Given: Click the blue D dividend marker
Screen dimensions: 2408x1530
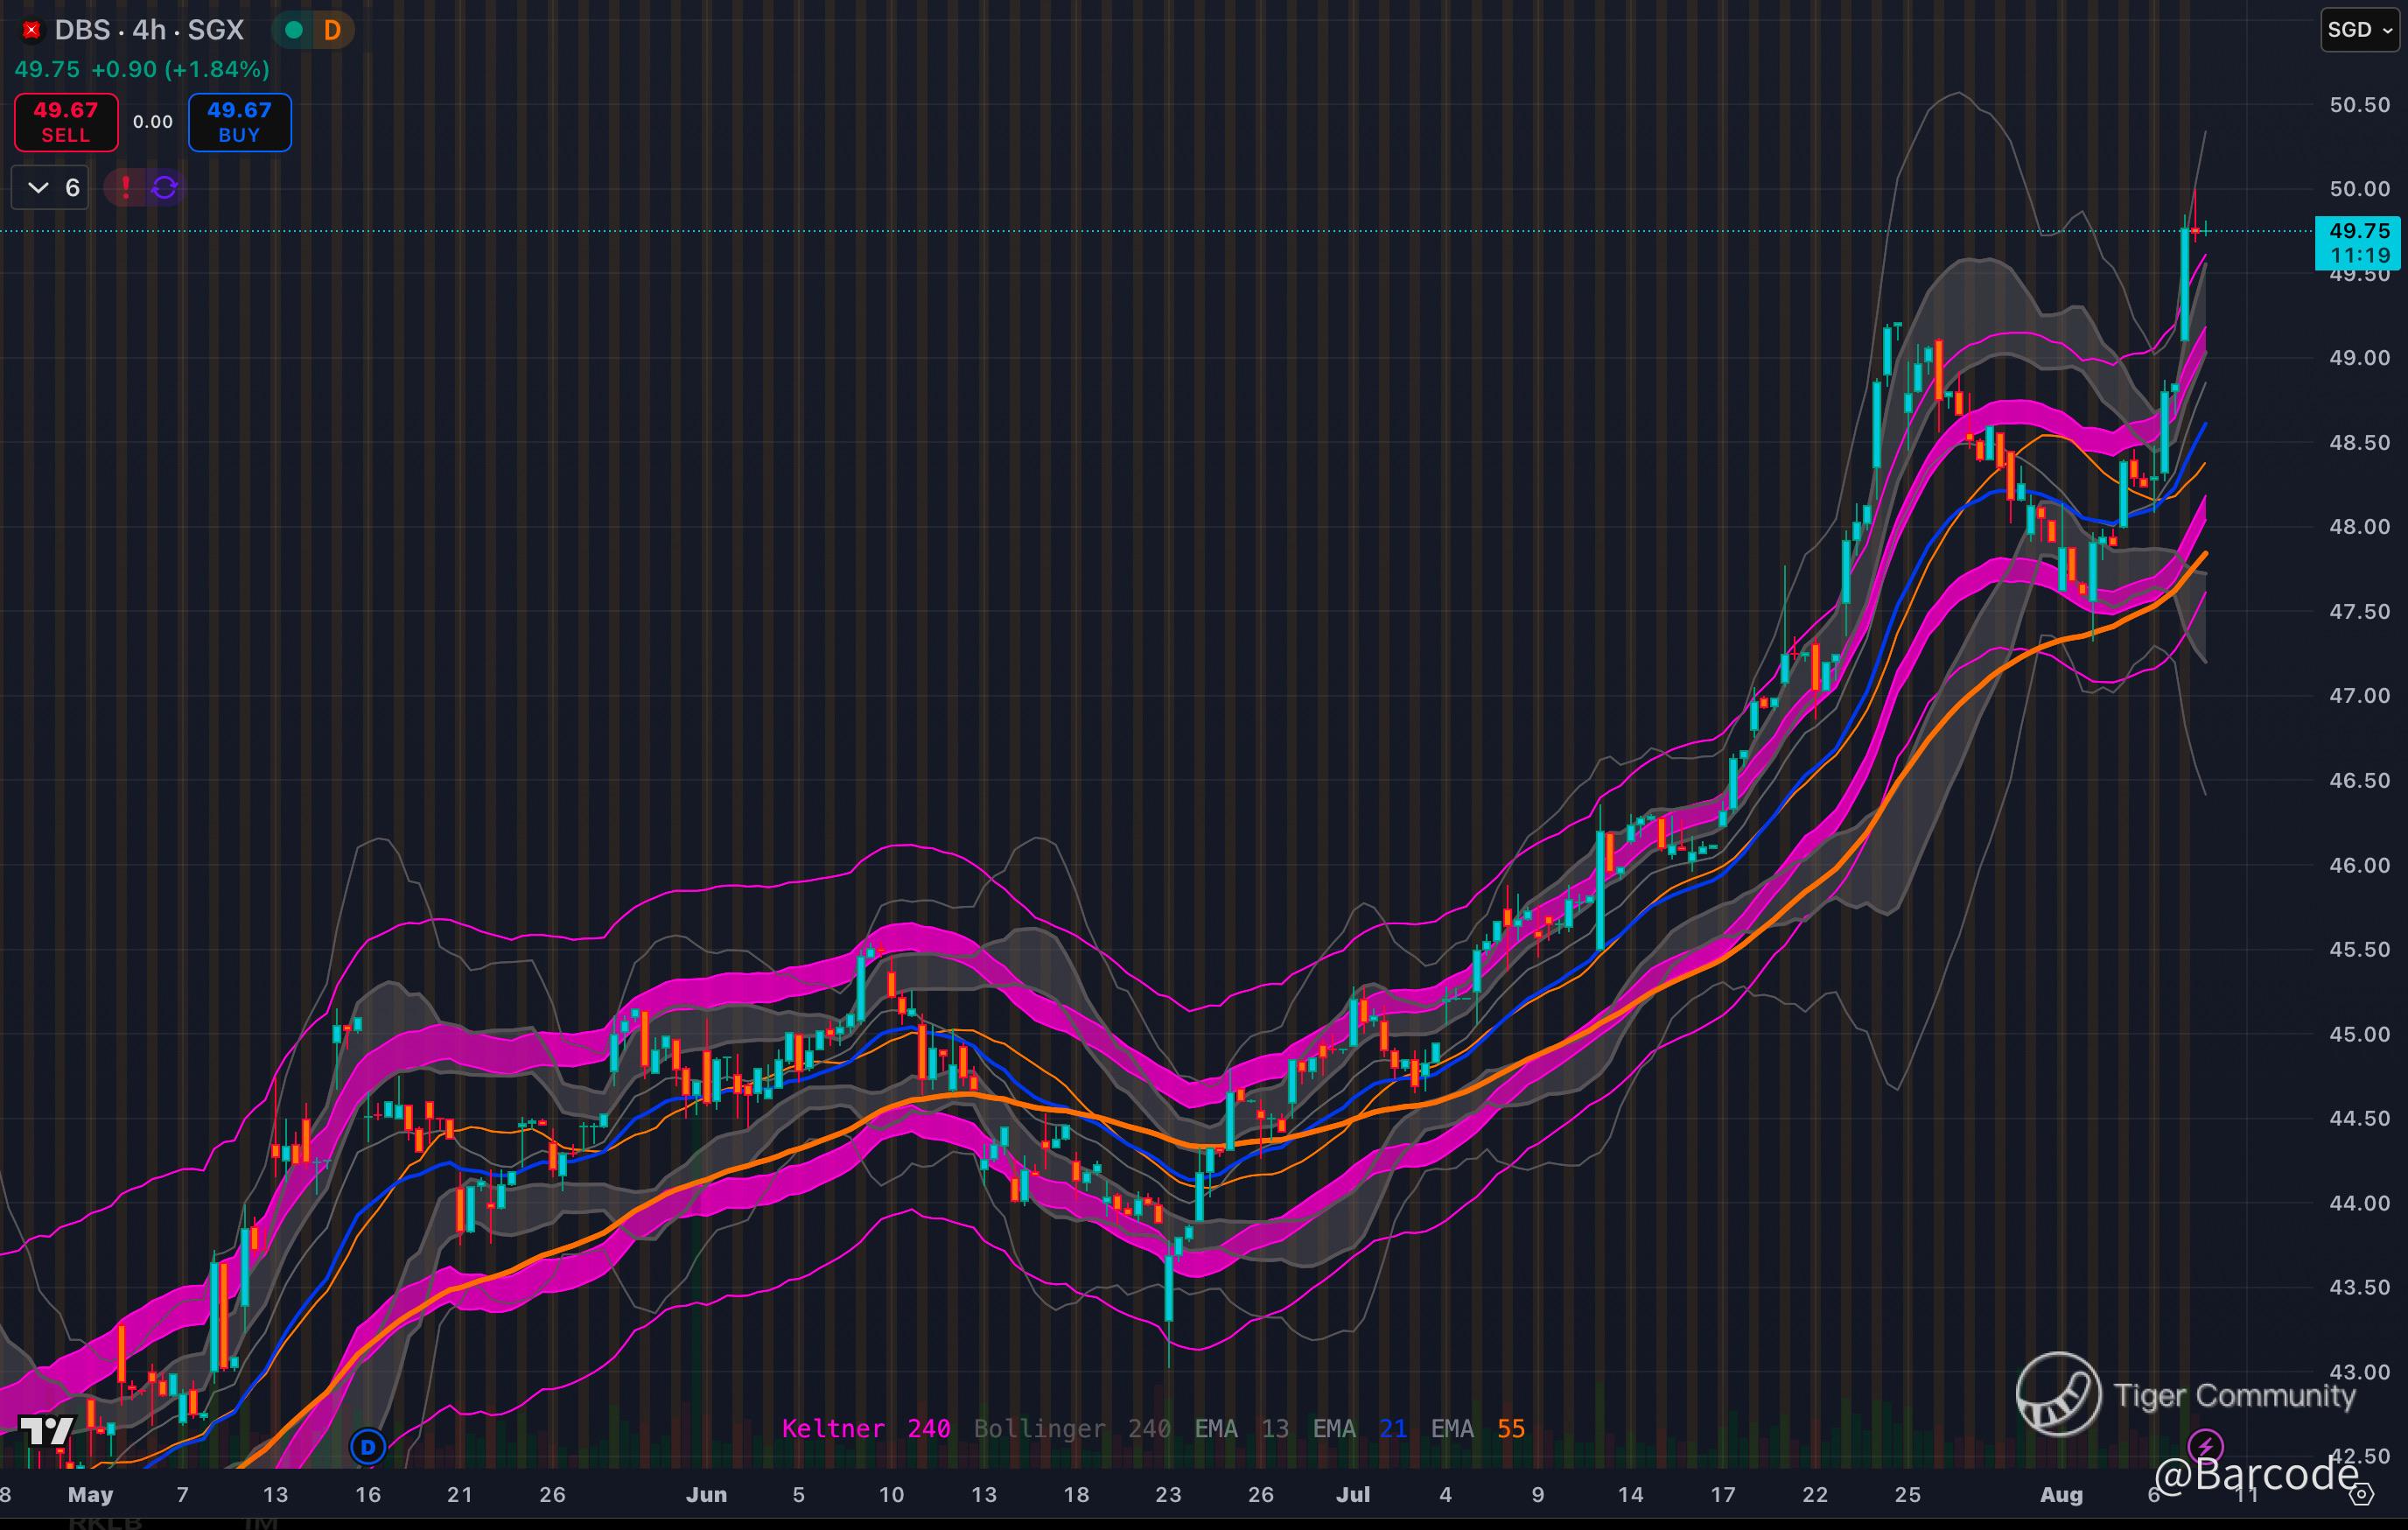Looking at the screenshot, I should [368, 1446].
